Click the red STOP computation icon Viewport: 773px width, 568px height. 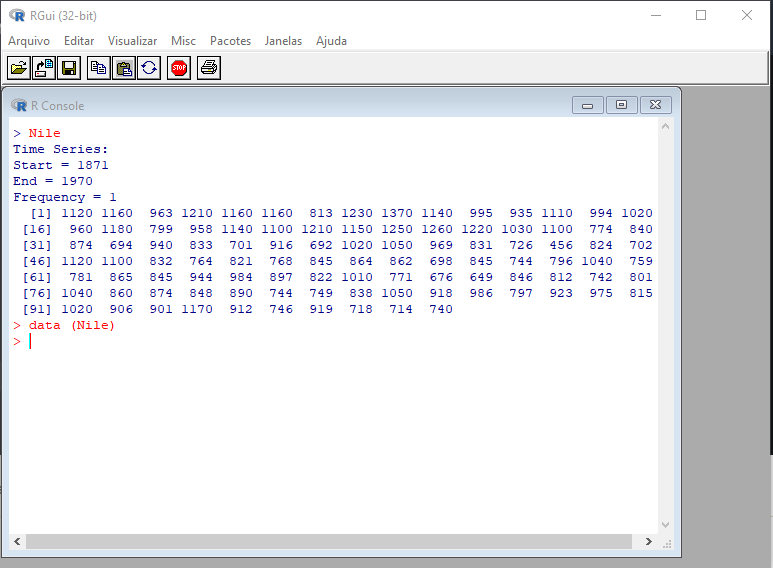(179, 68)
